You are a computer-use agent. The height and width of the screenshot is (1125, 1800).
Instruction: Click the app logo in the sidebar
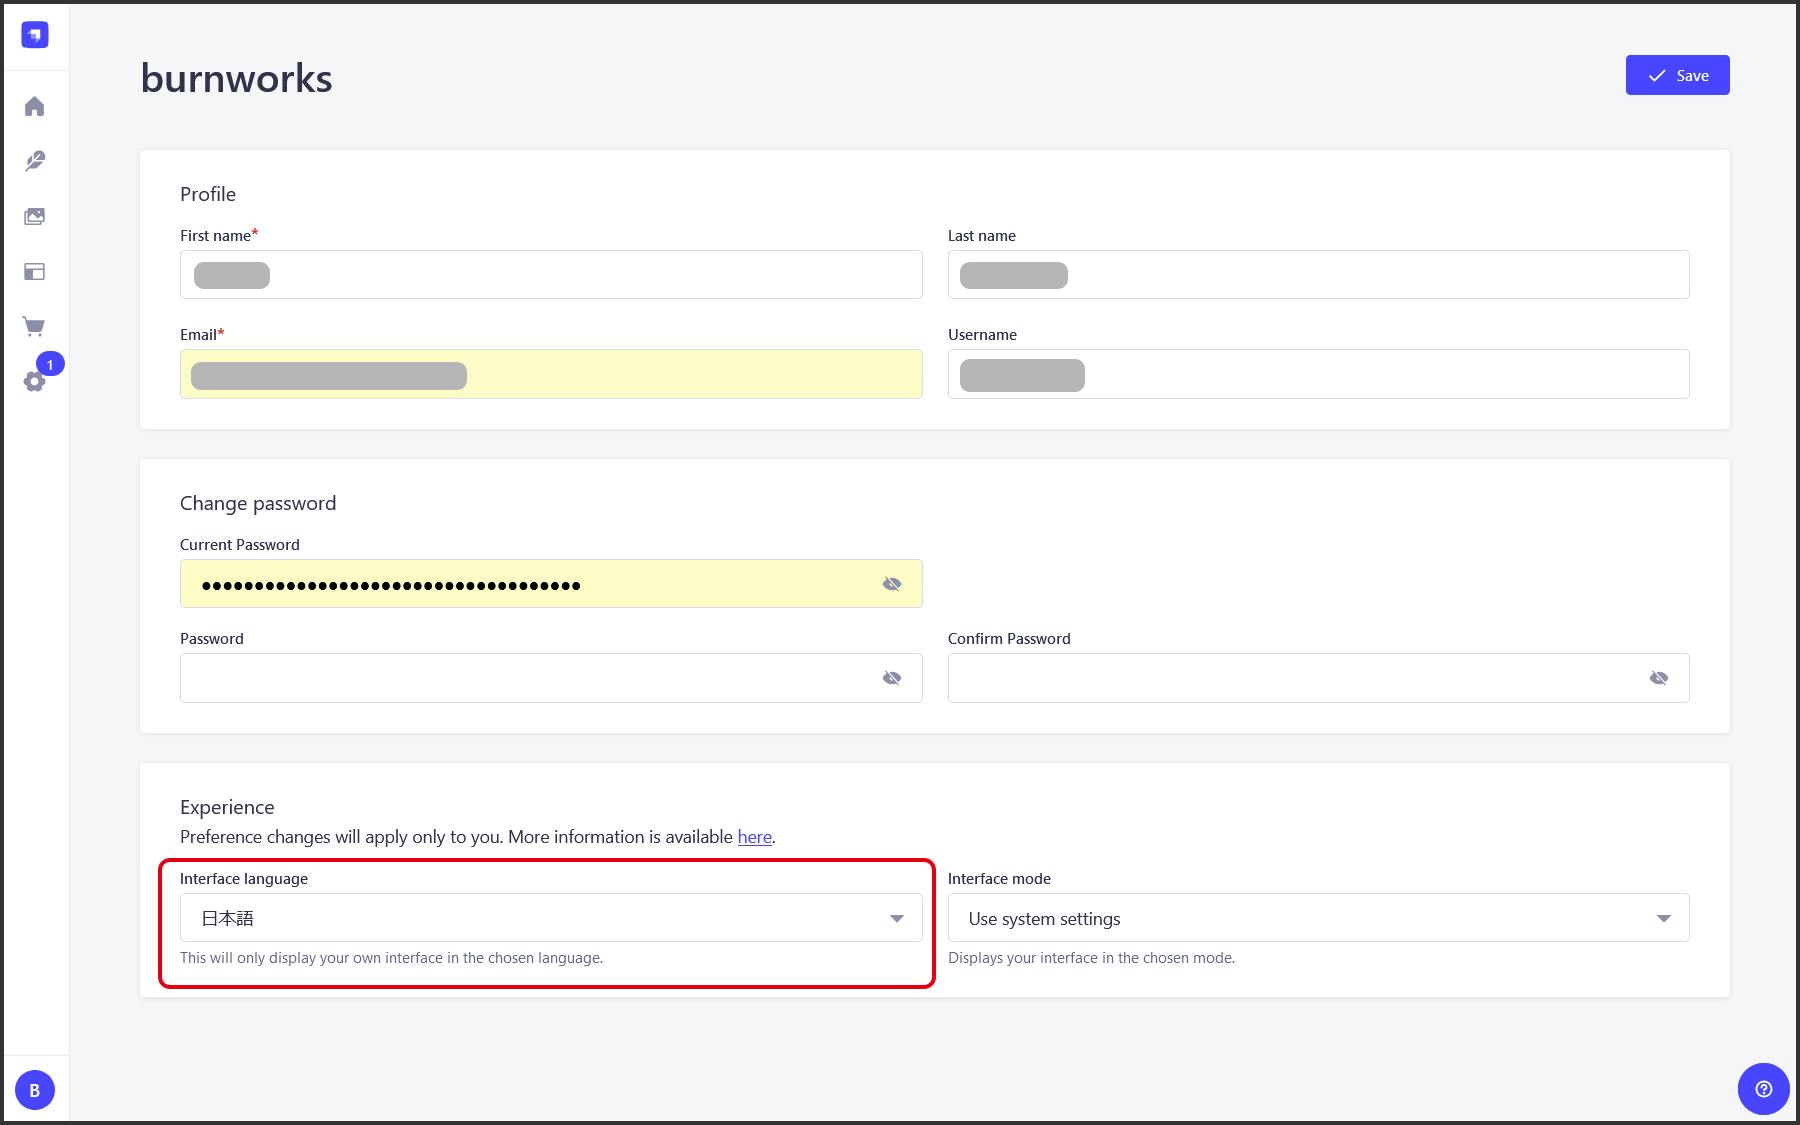(x=35, y=35)
